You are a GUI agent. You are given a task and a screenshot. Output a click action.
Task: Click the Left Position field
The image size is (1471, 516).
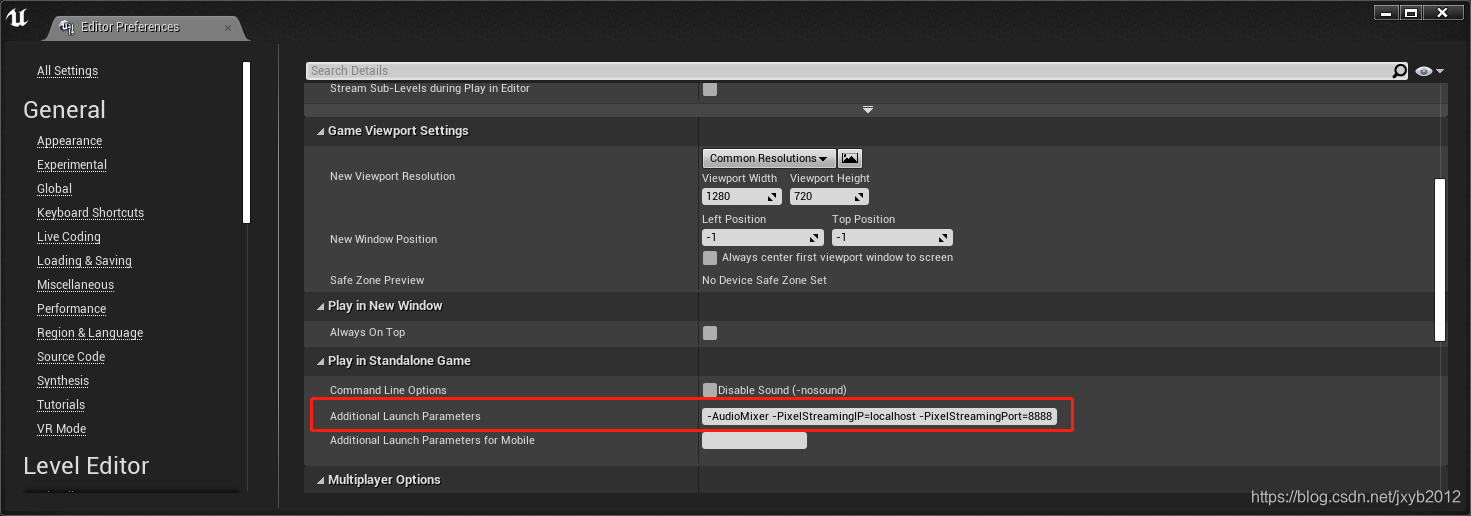pos(763,238)
